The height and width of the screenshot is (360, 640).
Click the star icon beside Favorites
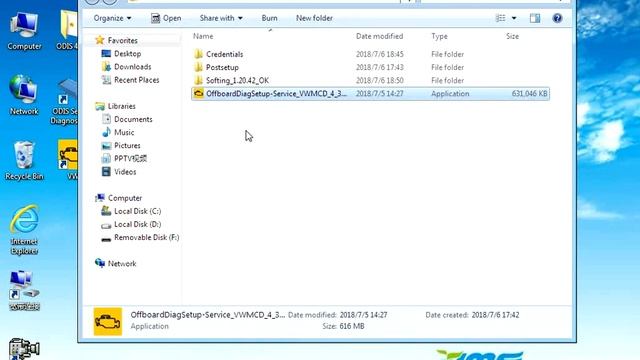point(100,40)
